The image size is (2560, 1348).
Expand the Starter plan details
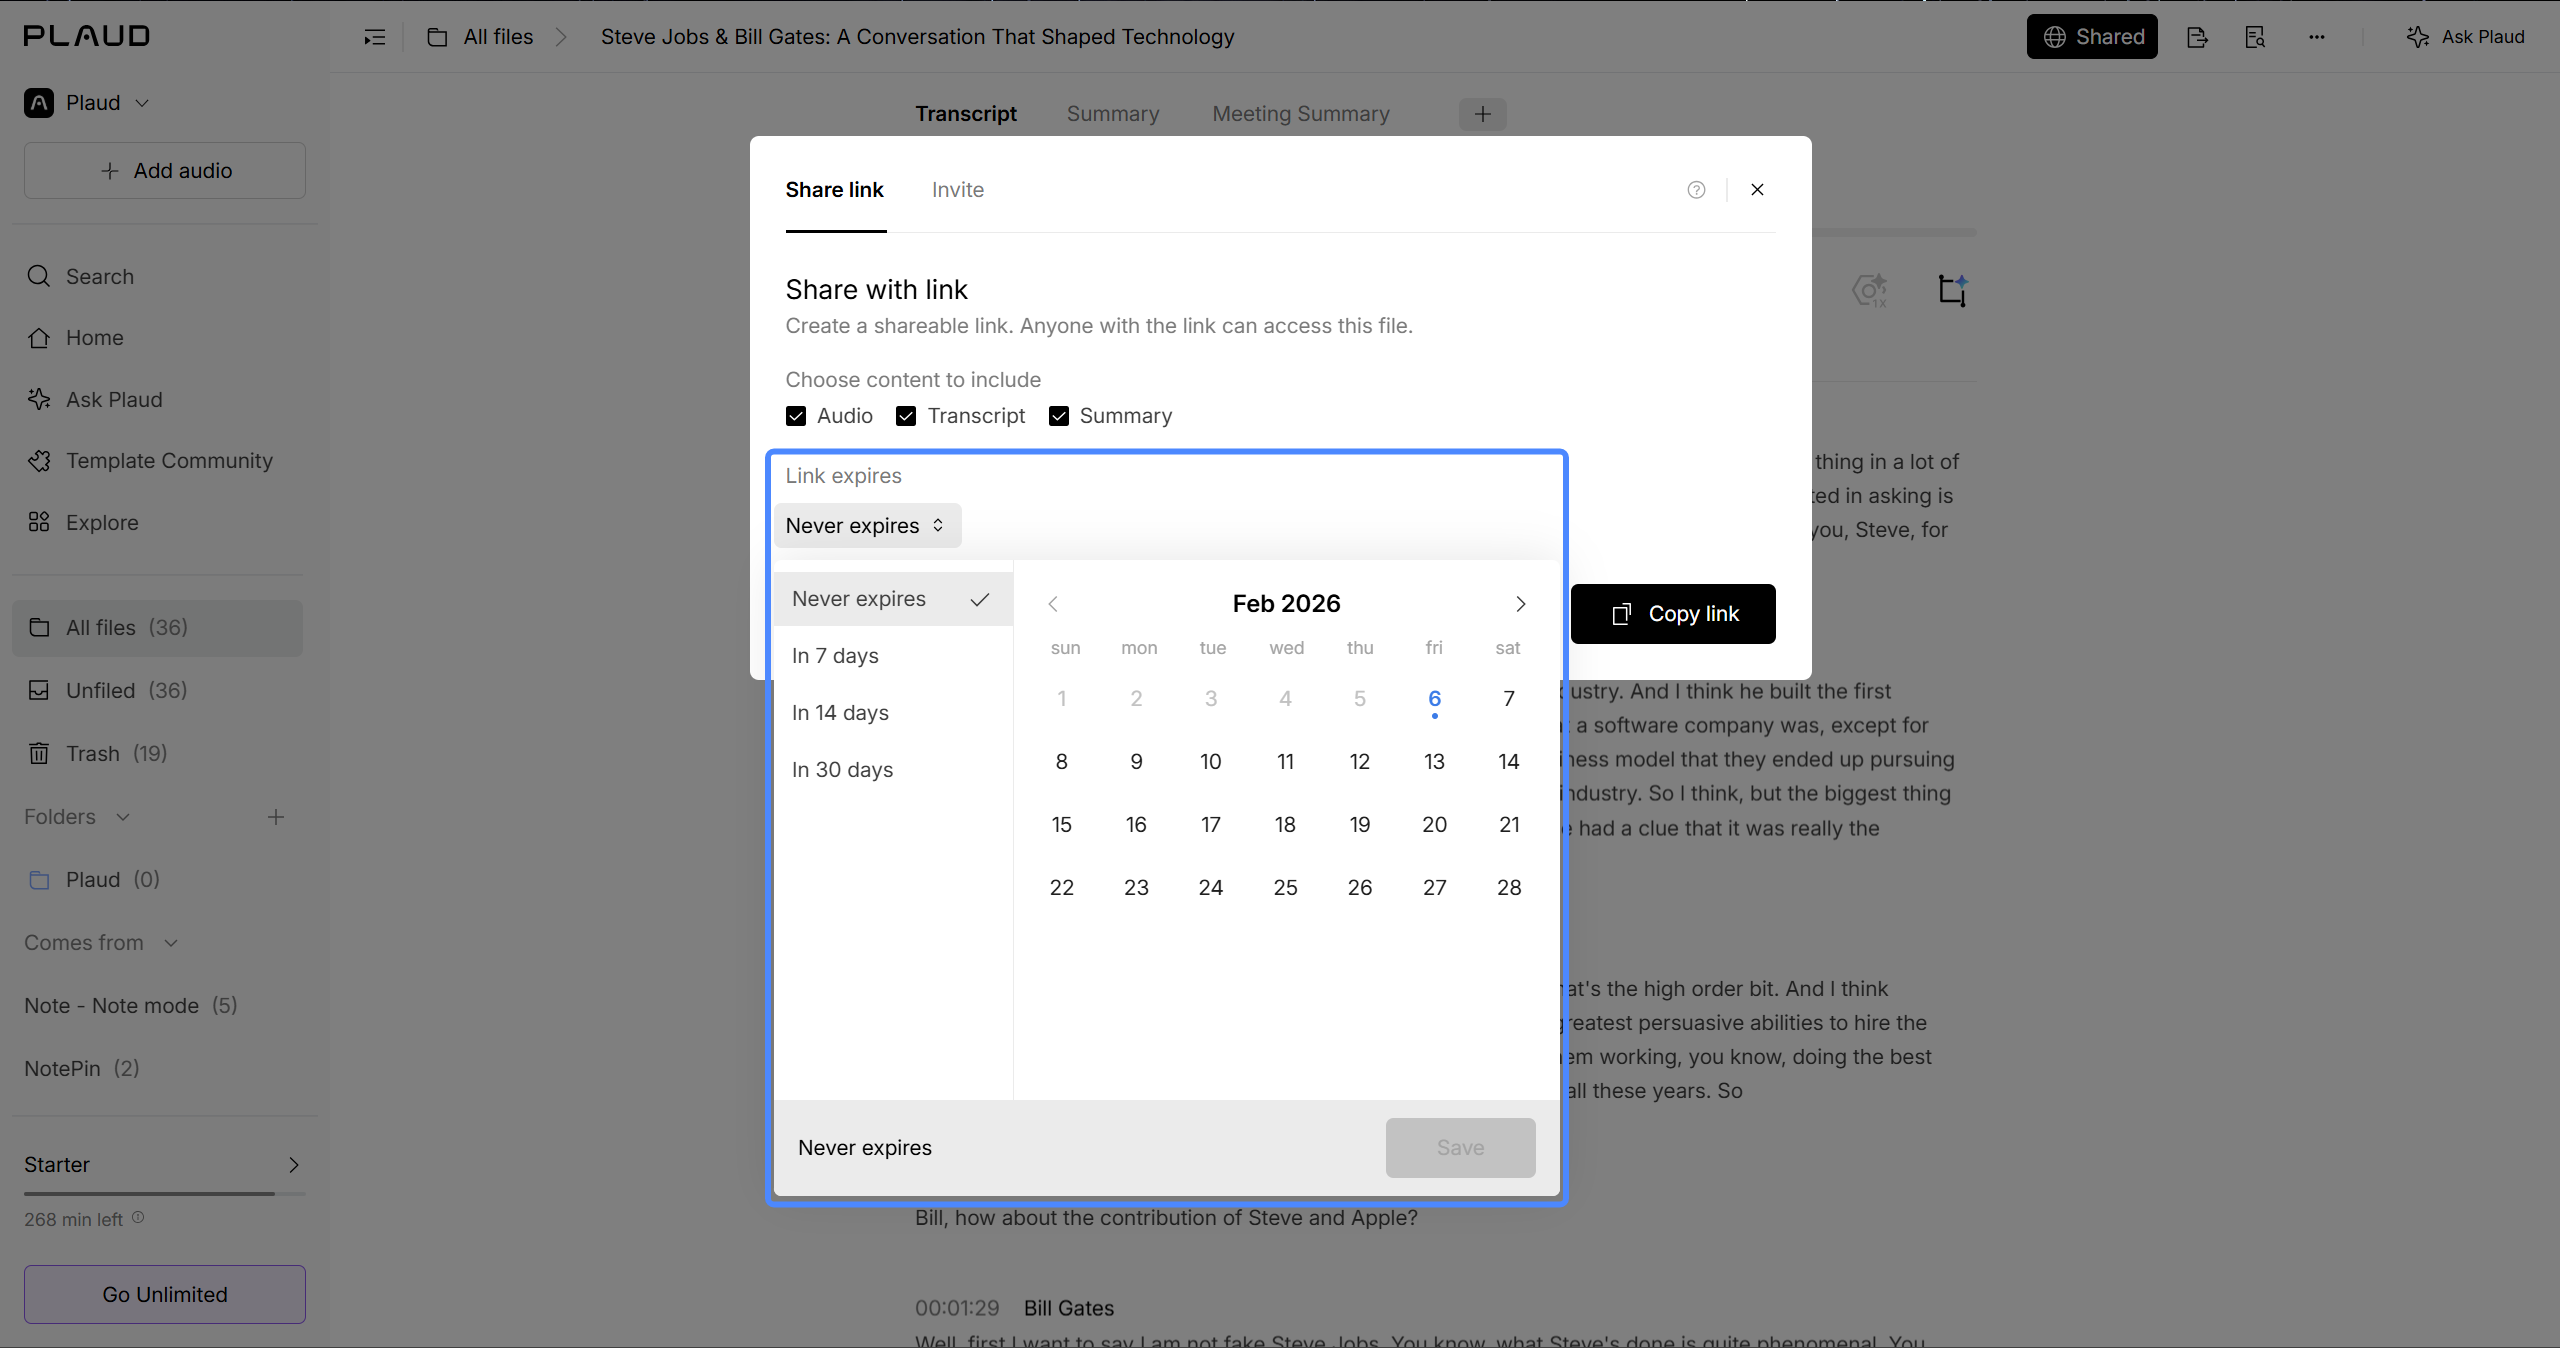pyautogui.click(x=293, y=1165)
